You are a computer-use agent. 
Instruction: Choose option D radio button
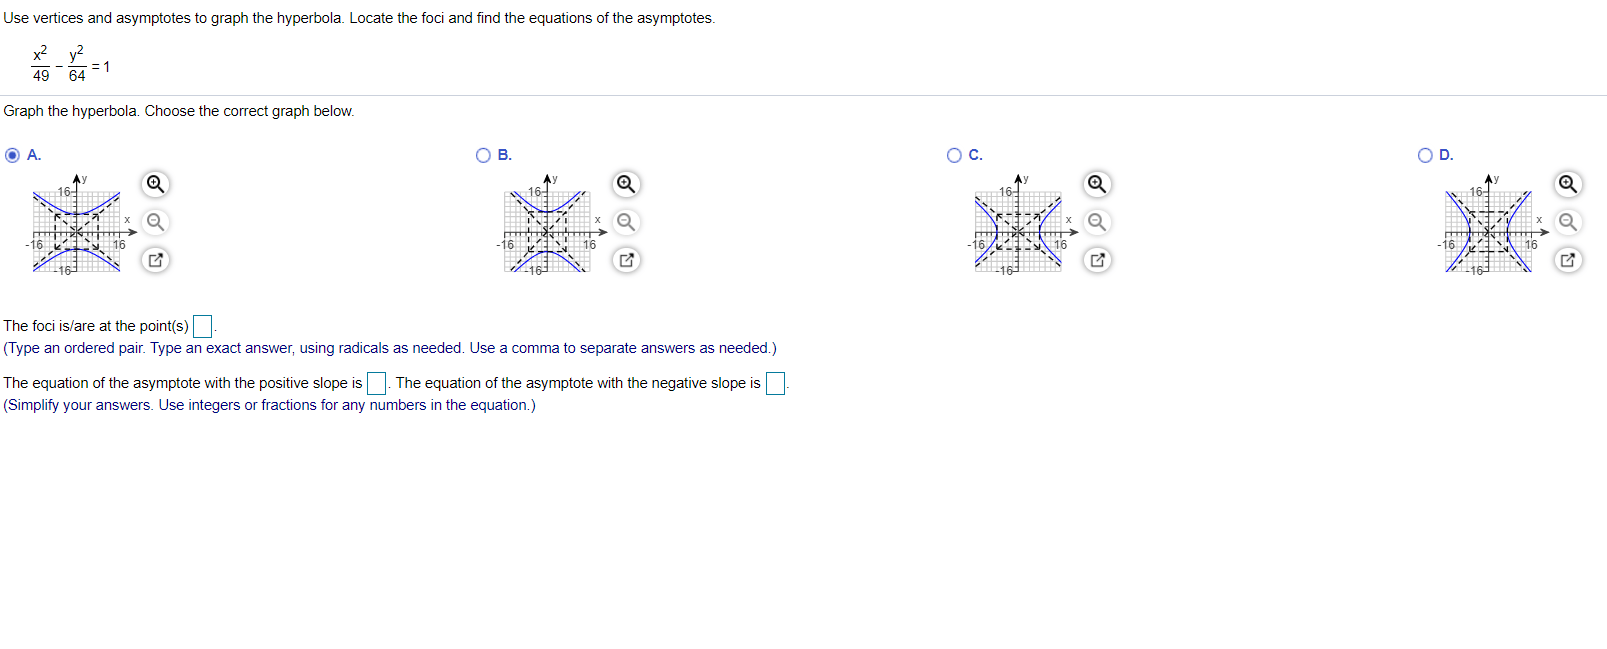coord(1425,155)
